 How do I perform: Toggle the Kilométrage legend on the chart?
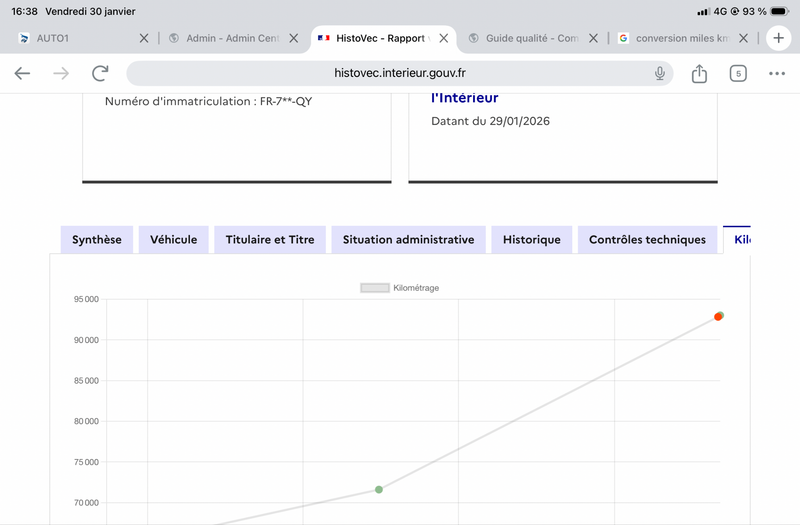click(400, 288)
